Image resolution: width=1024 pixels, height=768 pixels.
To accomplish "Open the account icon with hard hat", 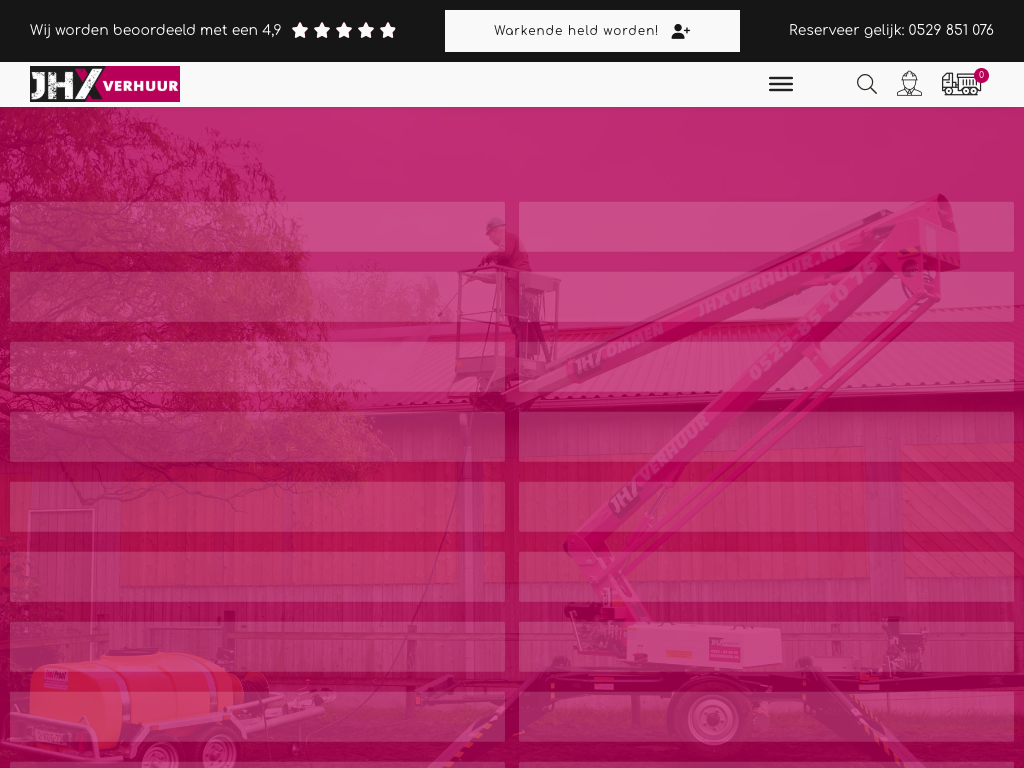I will (x=909, y=84).
